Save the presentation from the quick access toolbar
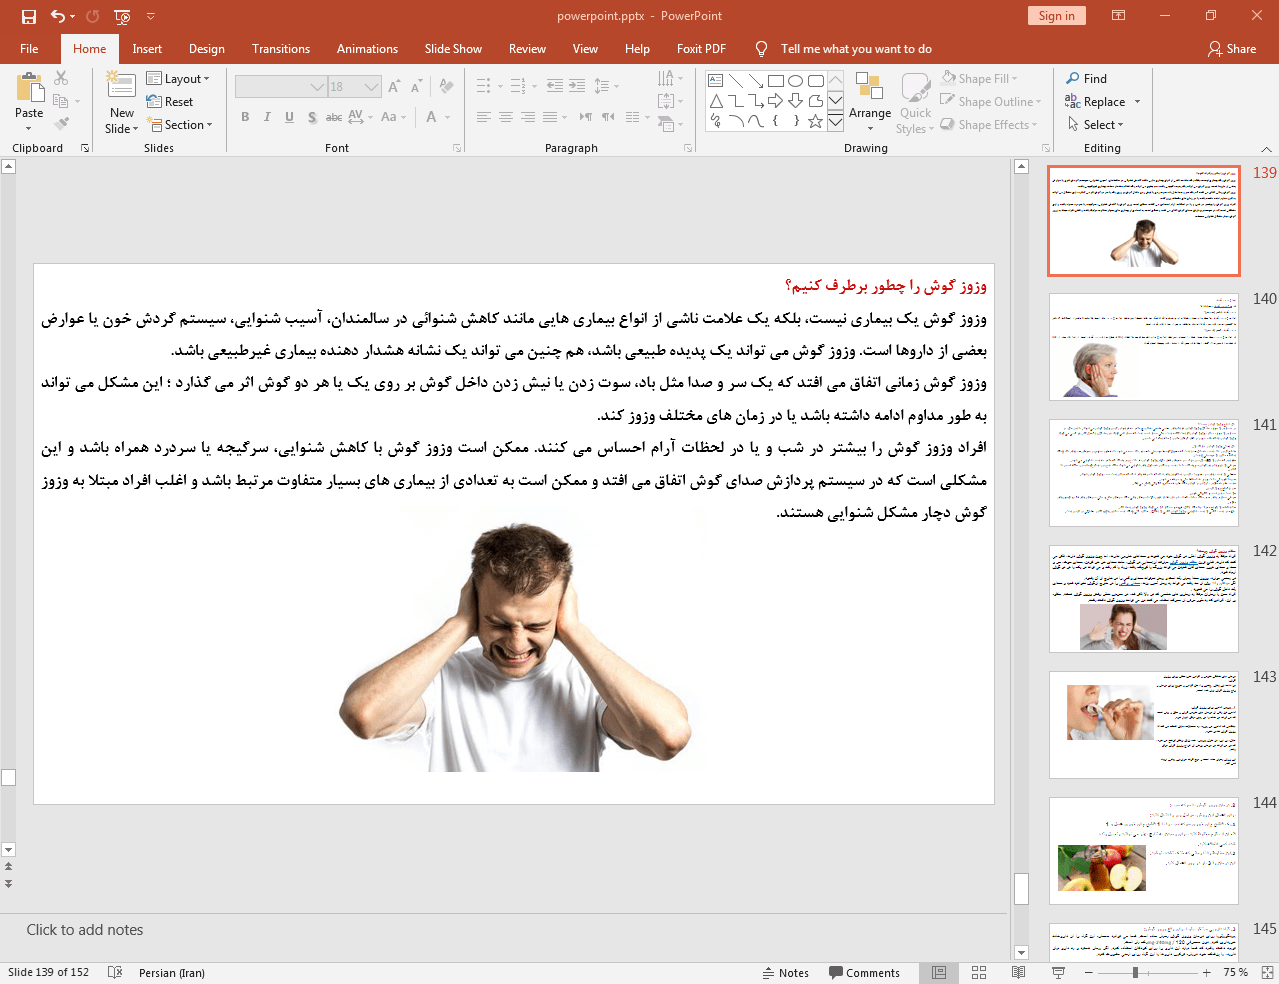Image resolution: width=1279 pixels, height=984 pixels. (28, 16)
